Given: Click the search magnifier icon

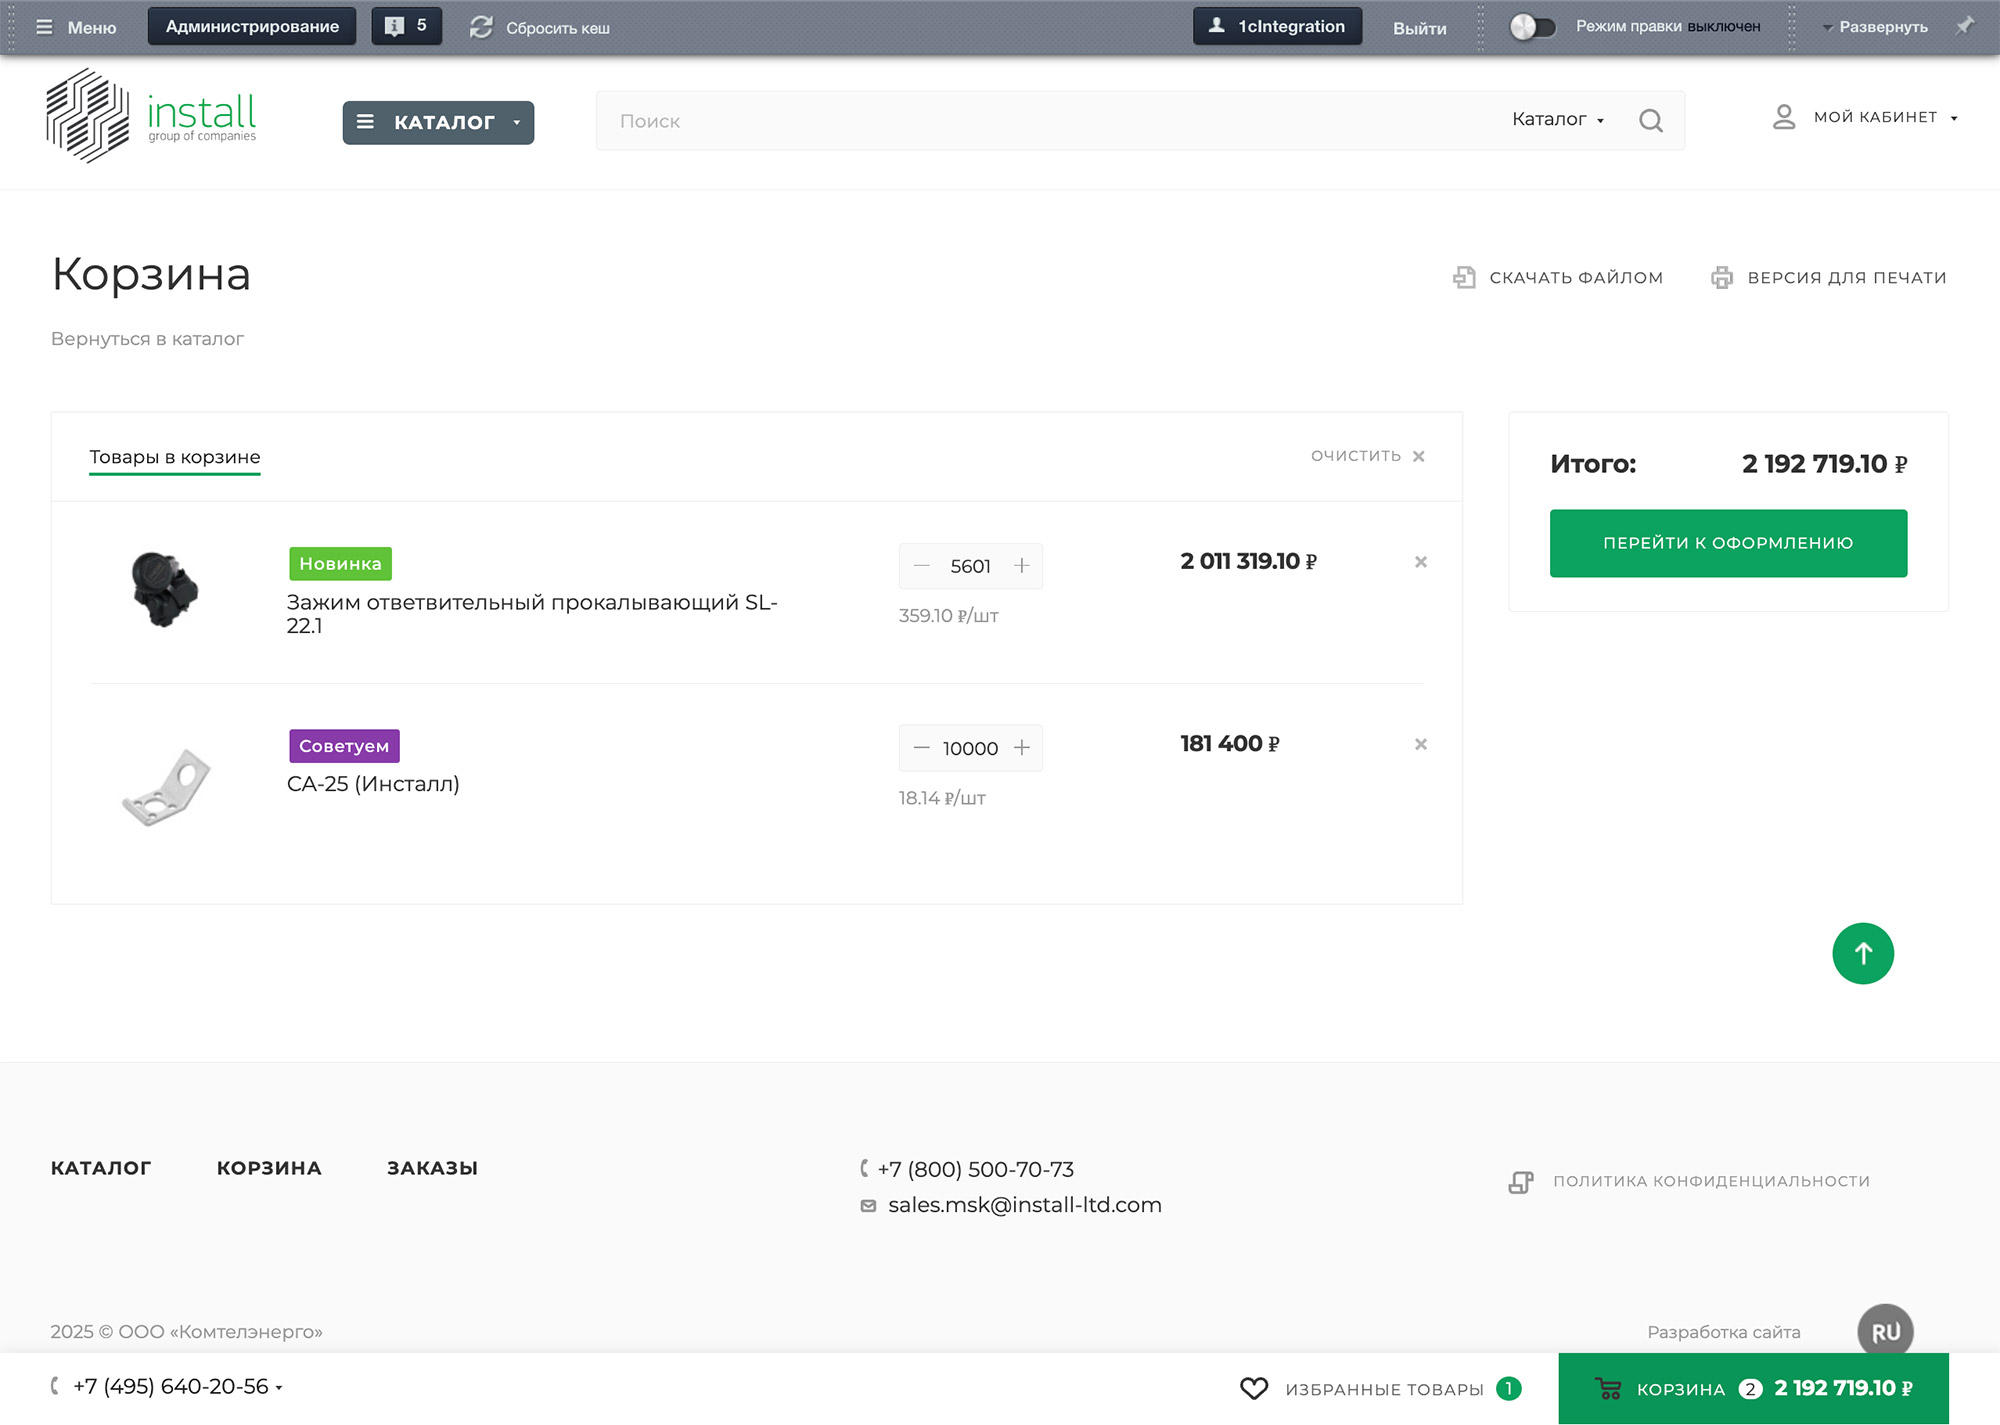Looking at the screenshot, I should point(1650,121).
